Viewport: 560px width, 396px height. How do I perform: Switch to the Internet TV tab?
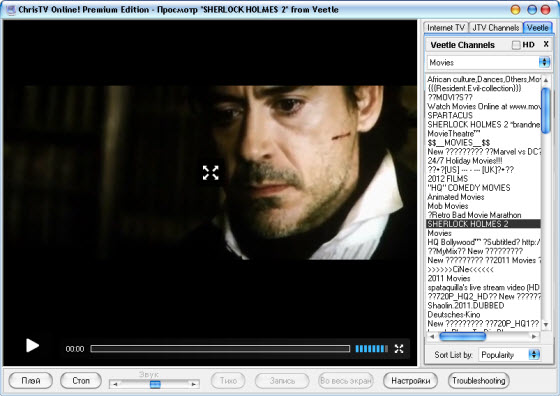446,28
